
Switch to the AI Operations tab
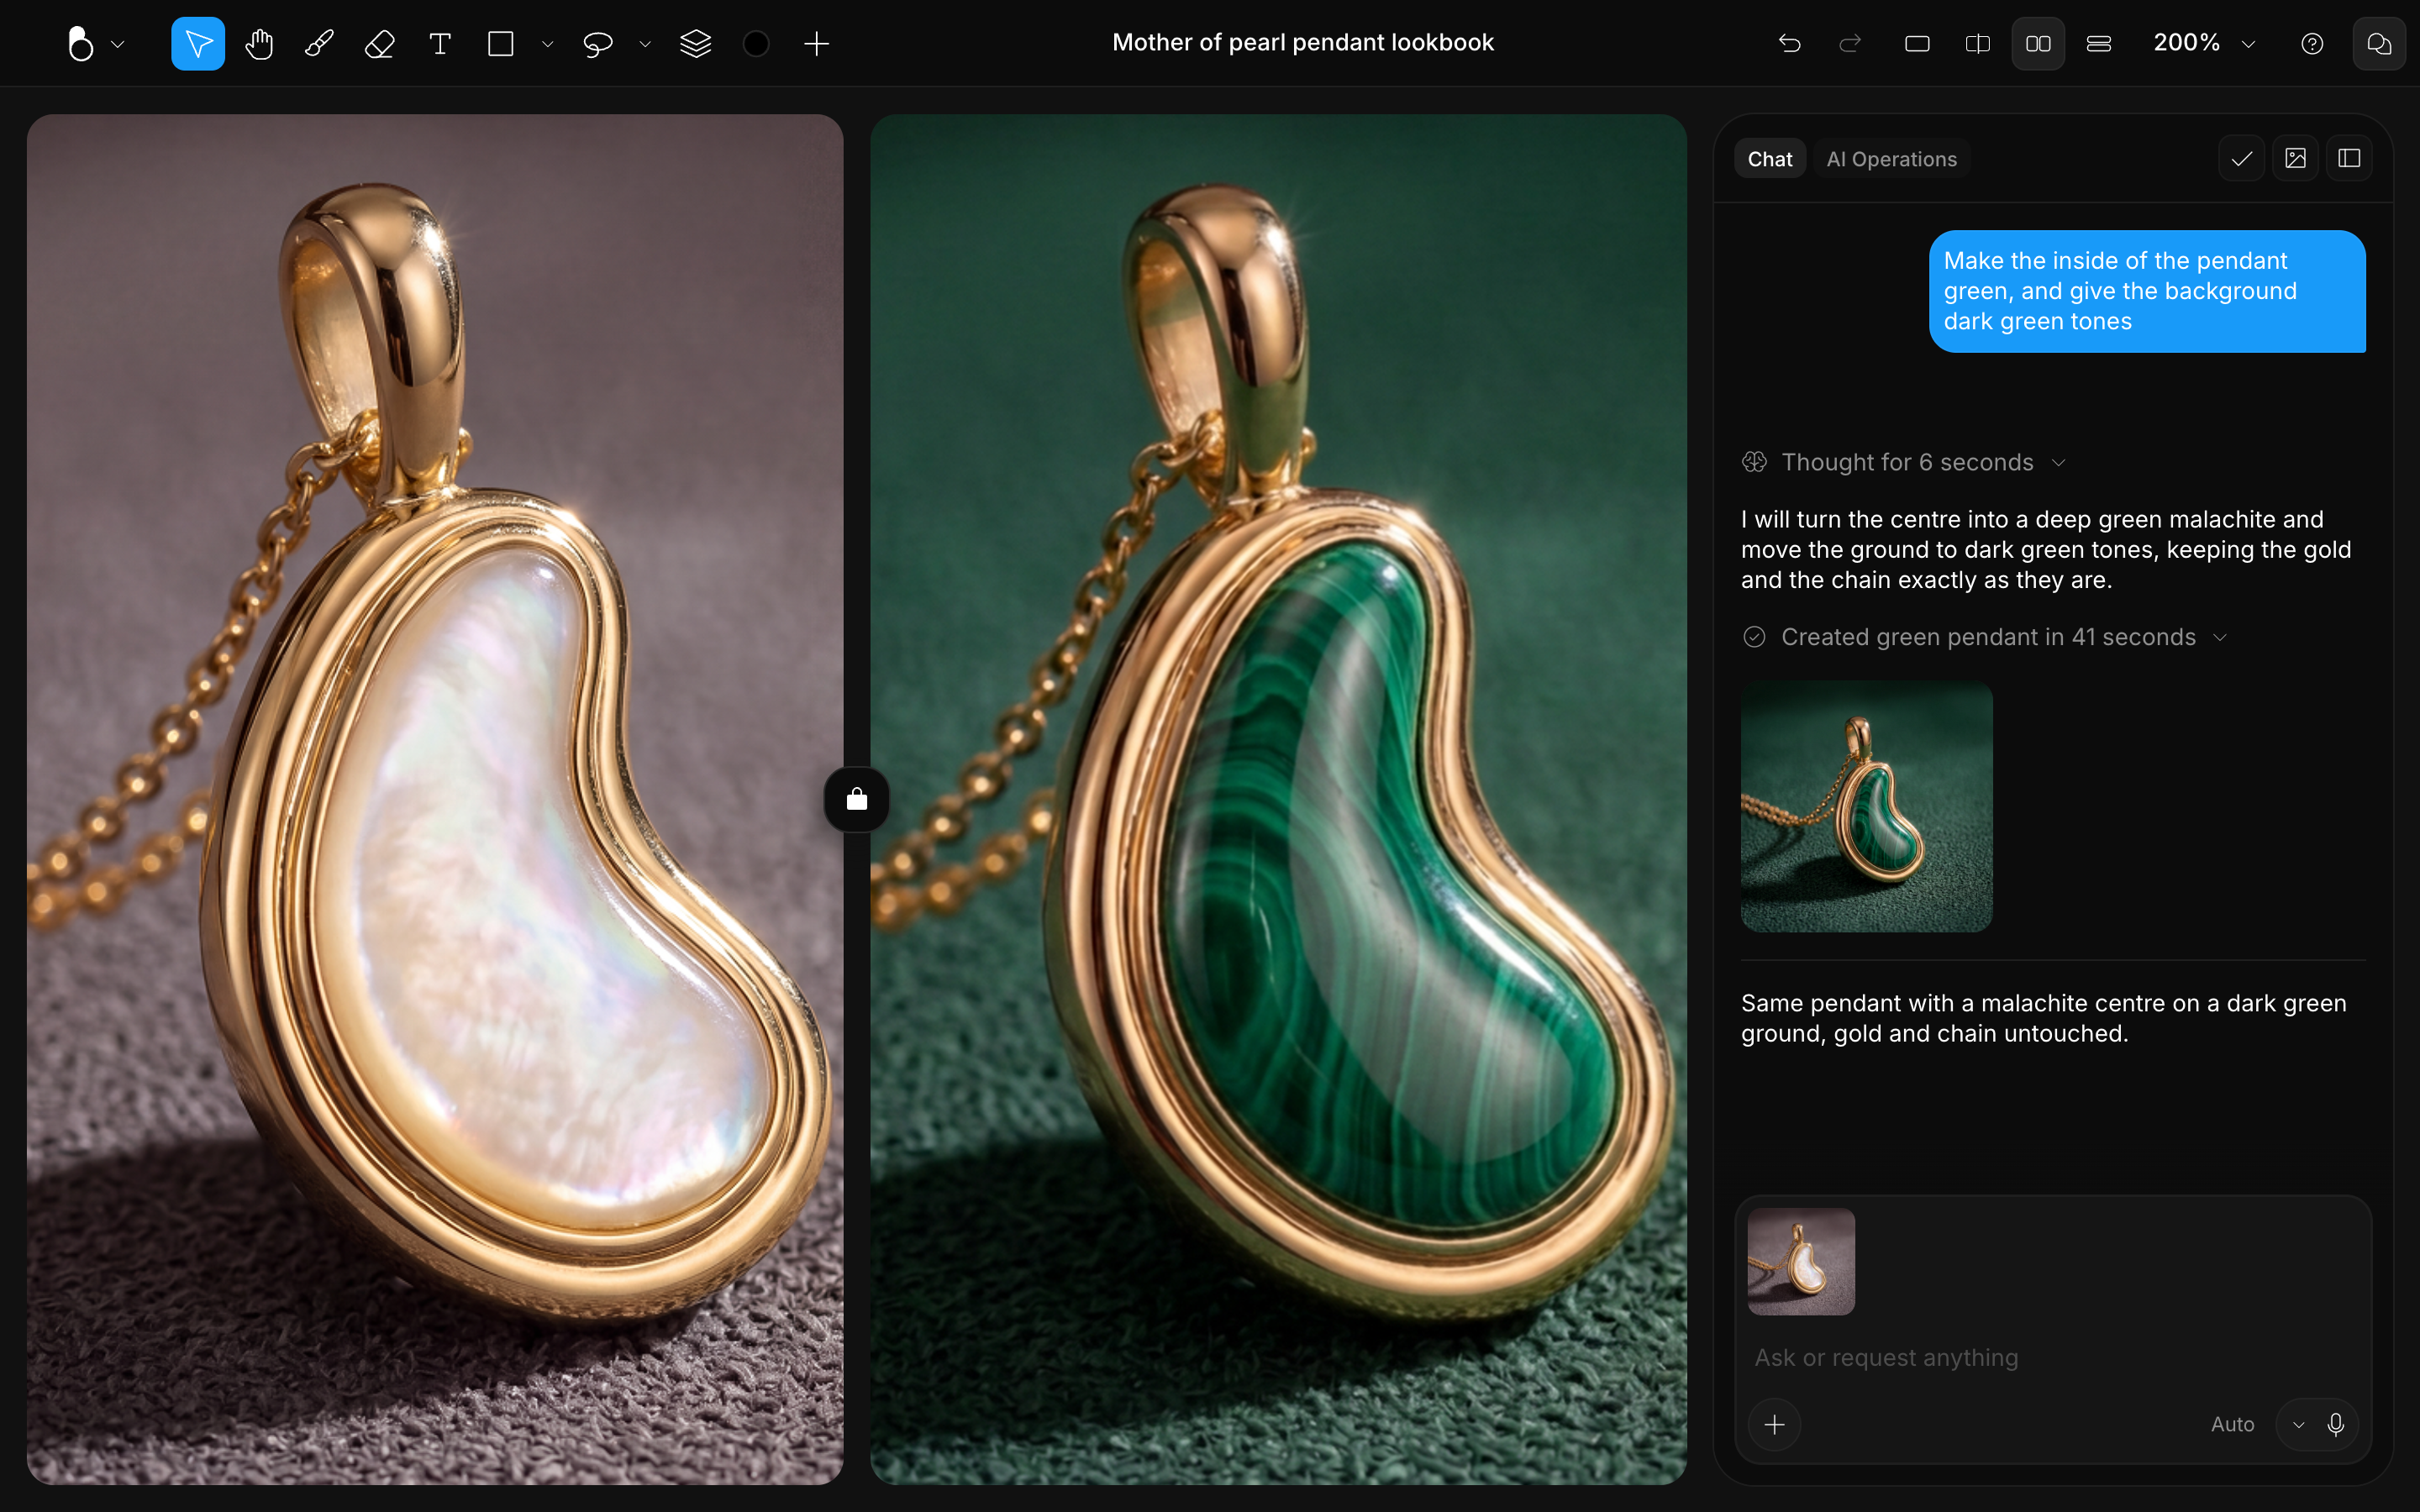coord(1891,159)
